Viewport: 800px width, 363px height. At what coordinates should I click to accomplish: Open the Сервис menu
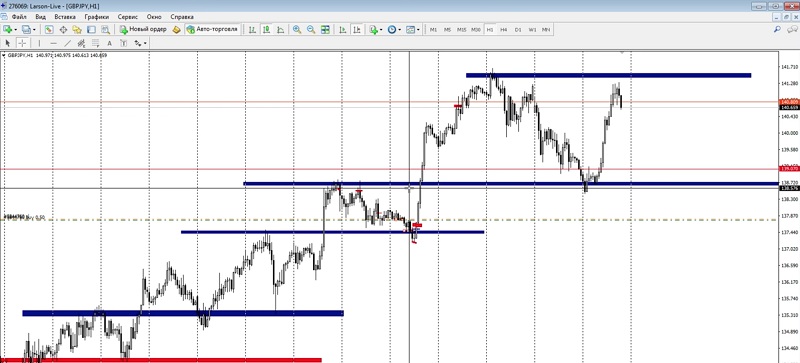click(x=128, y=16)
